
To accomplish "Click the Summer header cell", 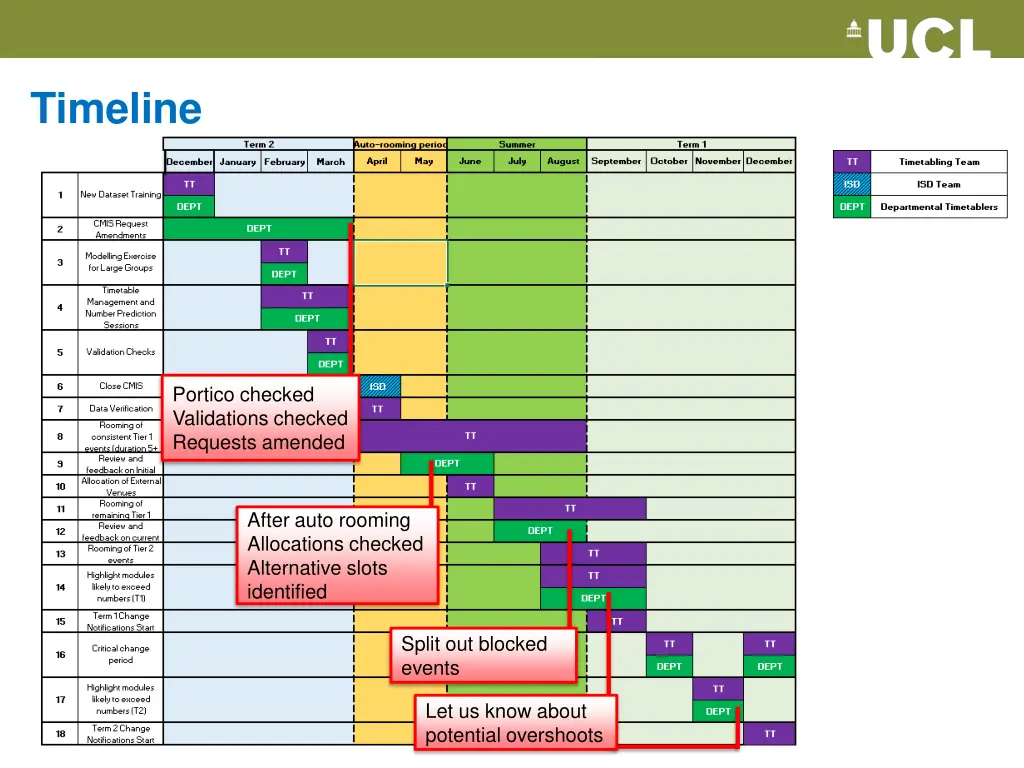I will tap(517, 144).
